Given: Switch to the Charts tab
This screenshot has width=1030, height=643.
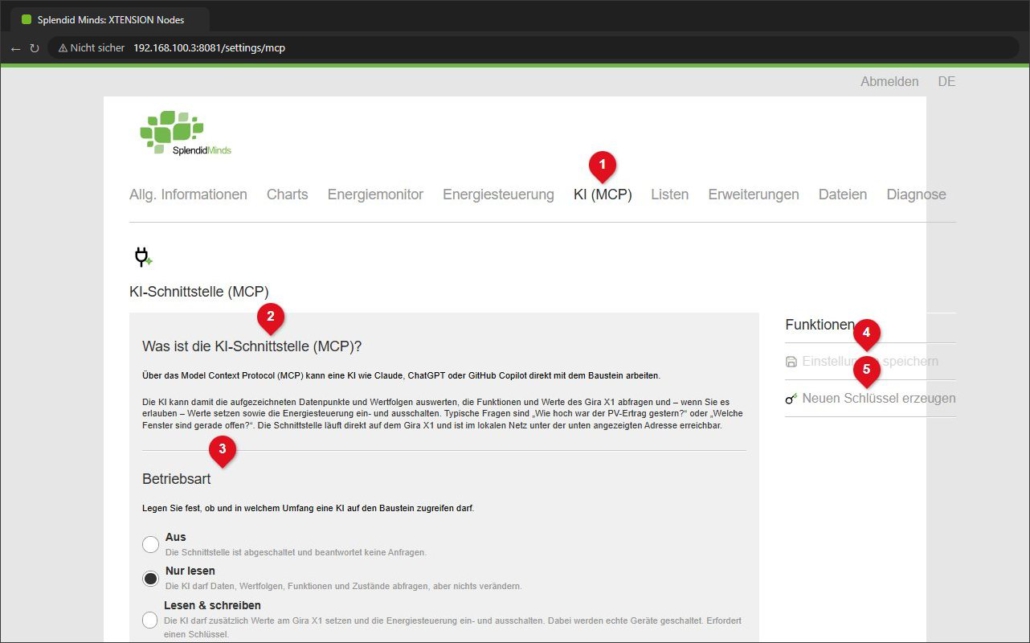Looking at the screenshot, I should click(x=287, y=194).
